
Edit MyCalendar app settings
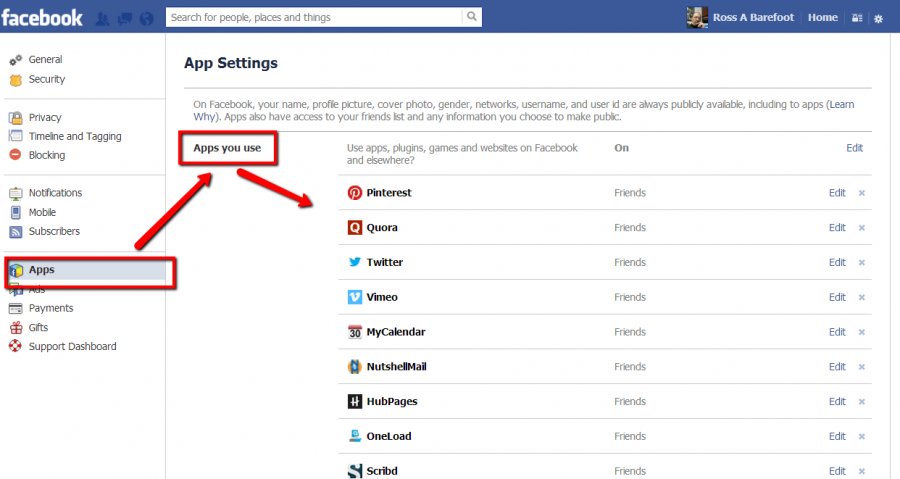point(837,332)
